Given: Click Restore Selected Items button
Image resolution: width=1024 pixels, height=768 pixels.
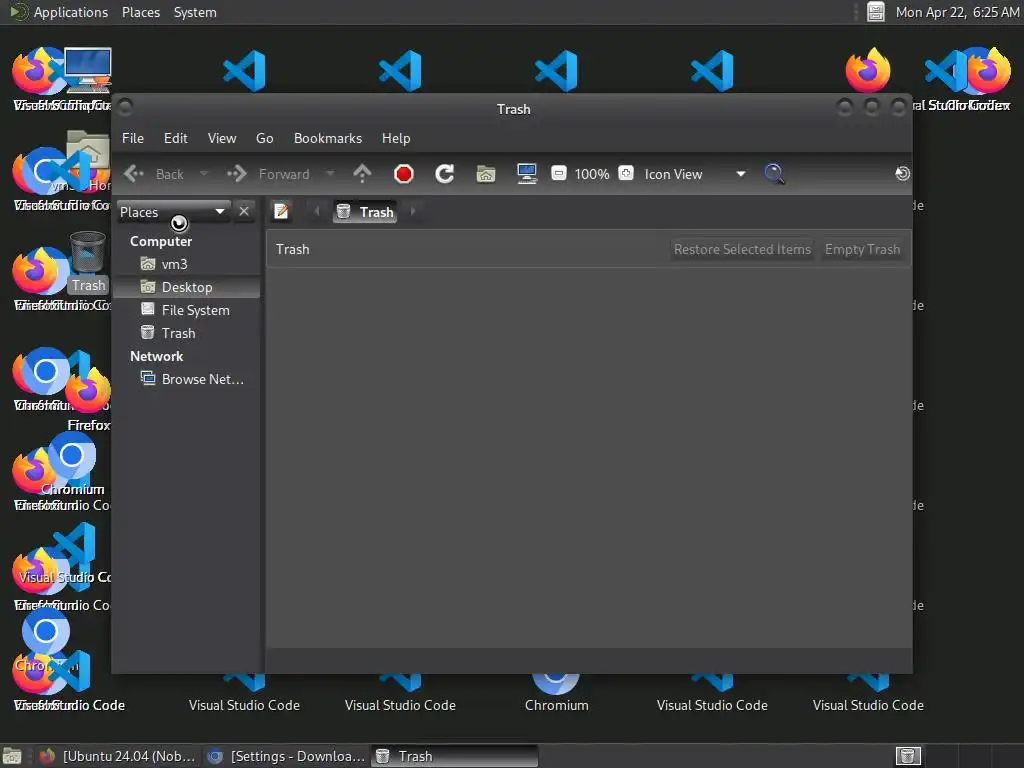Looking at the screenshot, I should pos(742,249).
